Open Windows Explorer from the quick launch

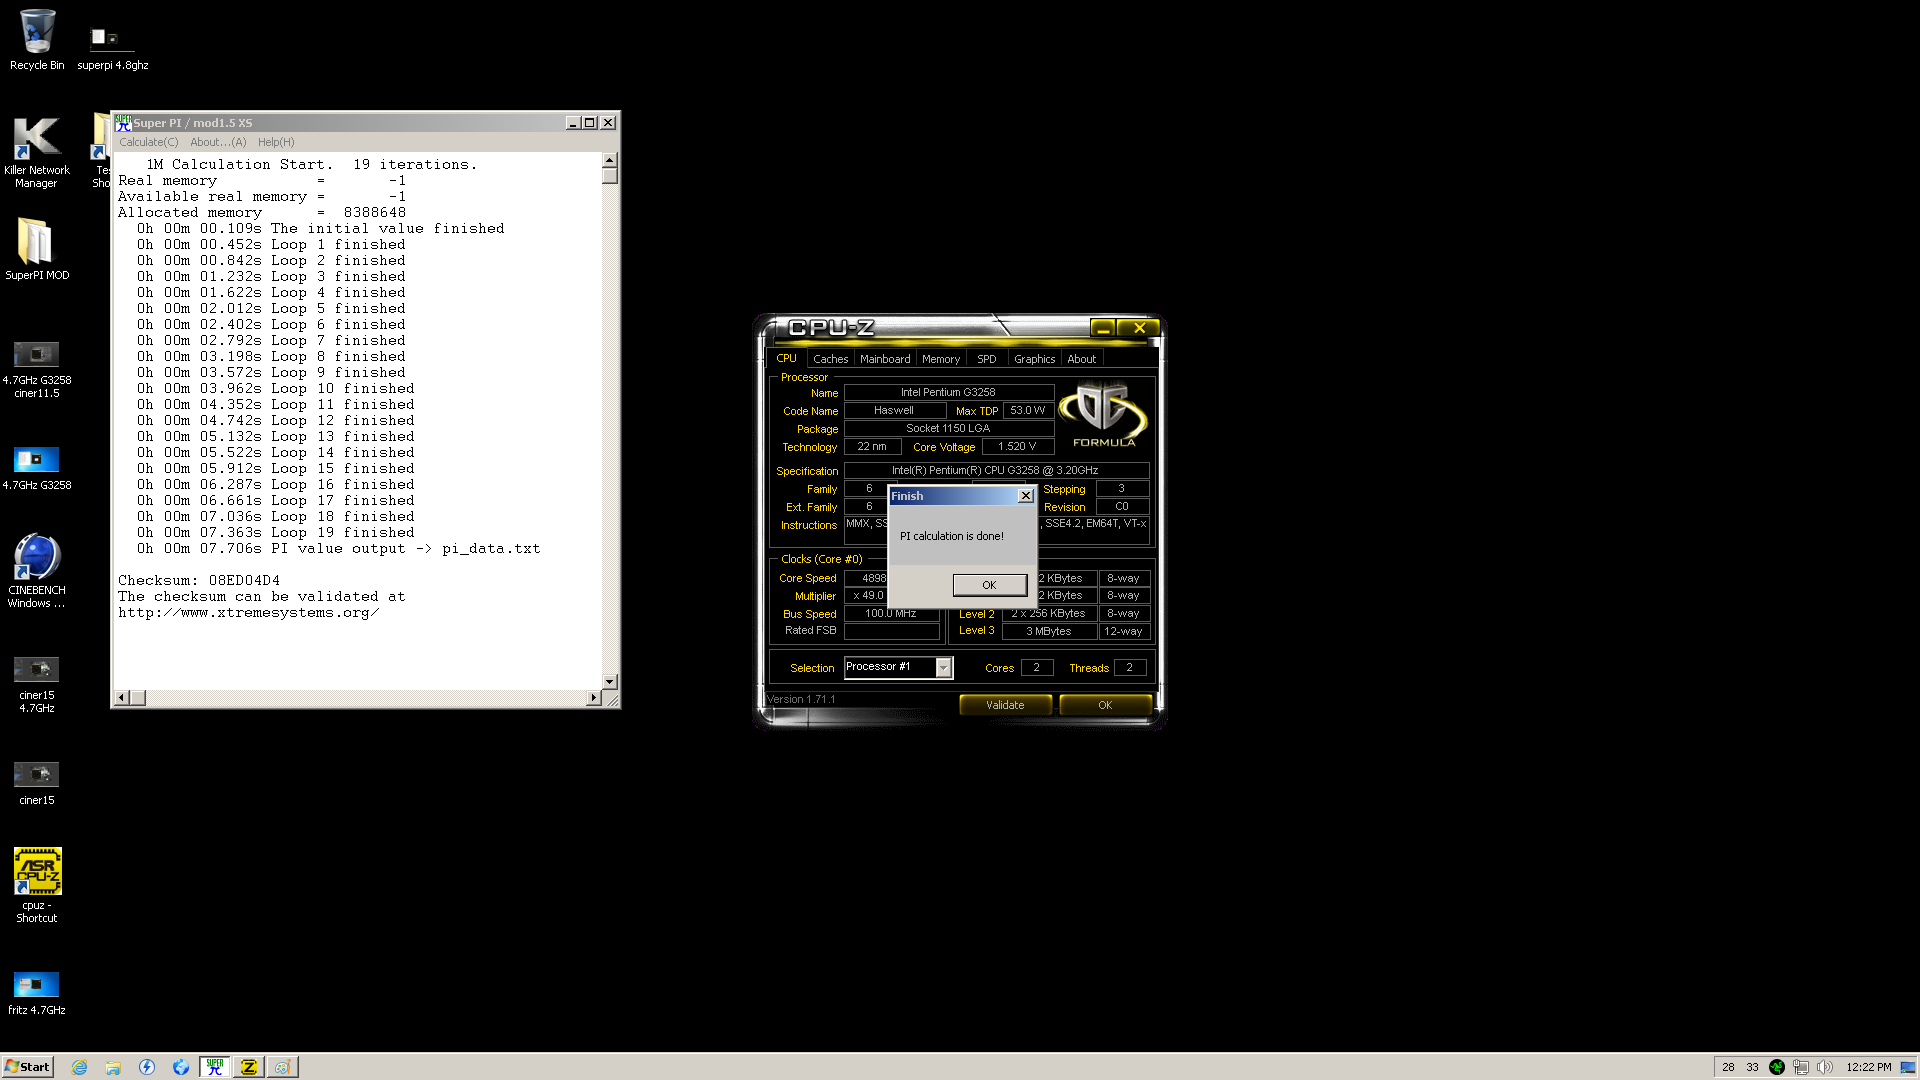pyautogui.click(x=113, y=1067)
